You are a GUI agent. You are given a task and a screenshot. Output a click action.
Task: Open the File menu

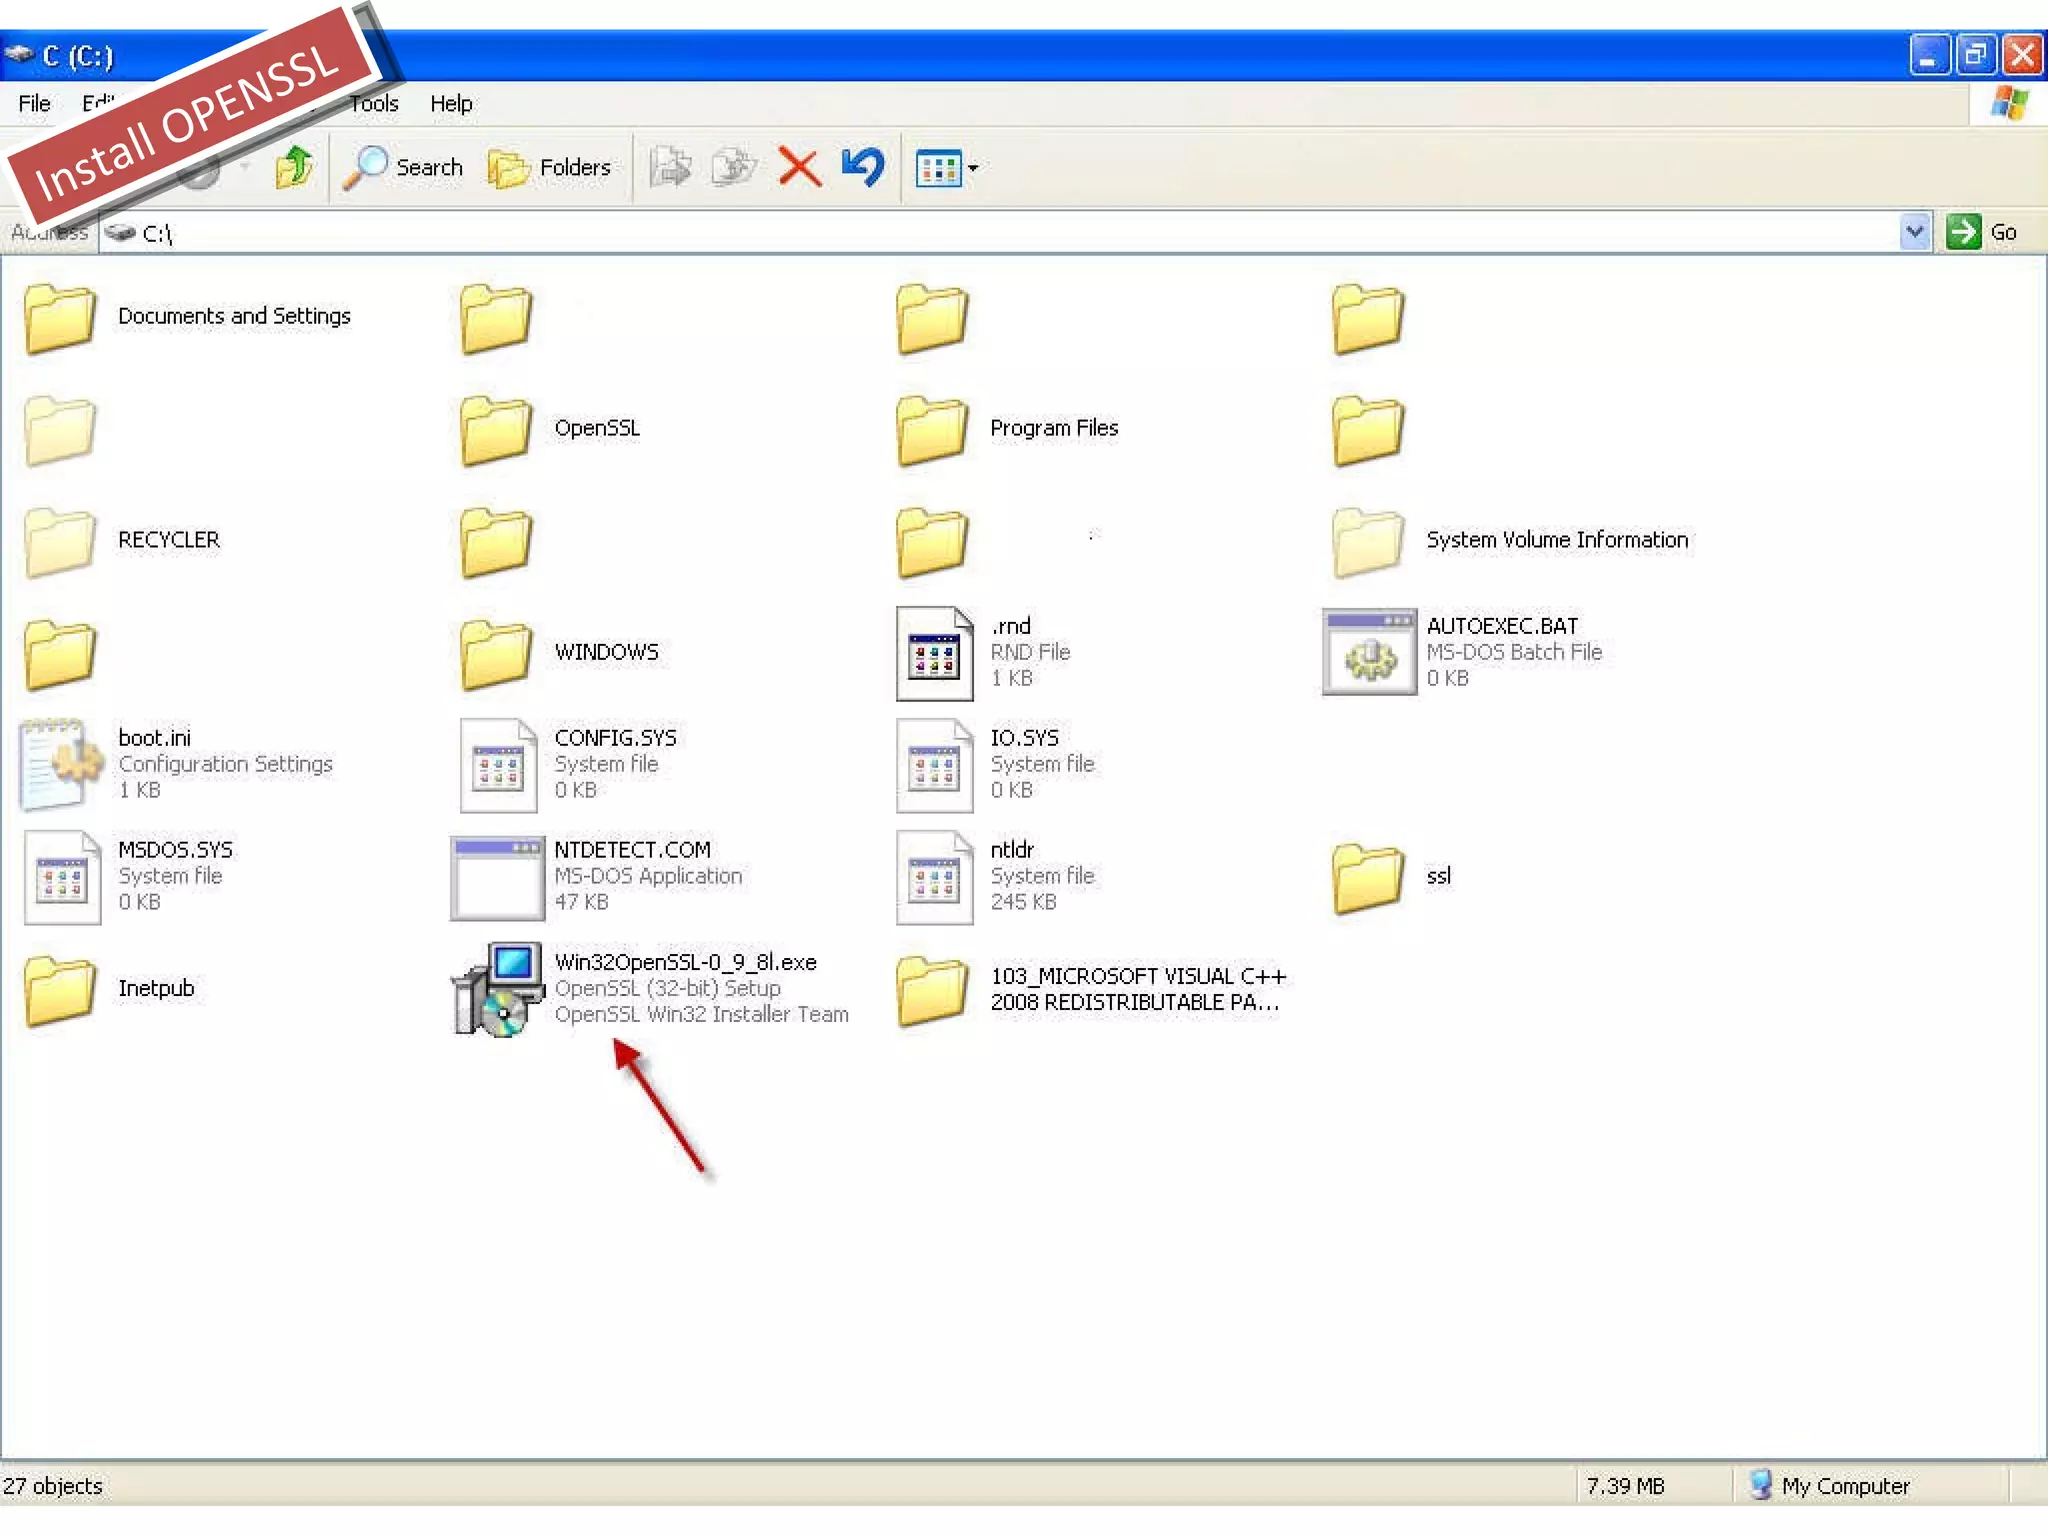[34, 103]
